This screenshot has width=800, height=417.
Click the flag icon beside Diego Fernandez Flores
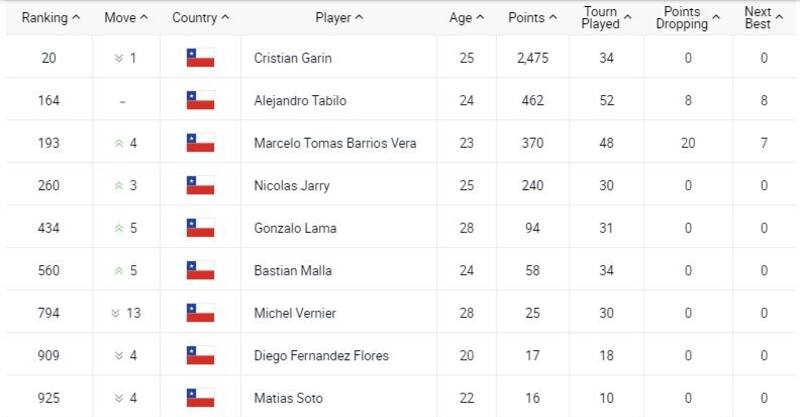(200, 355)
